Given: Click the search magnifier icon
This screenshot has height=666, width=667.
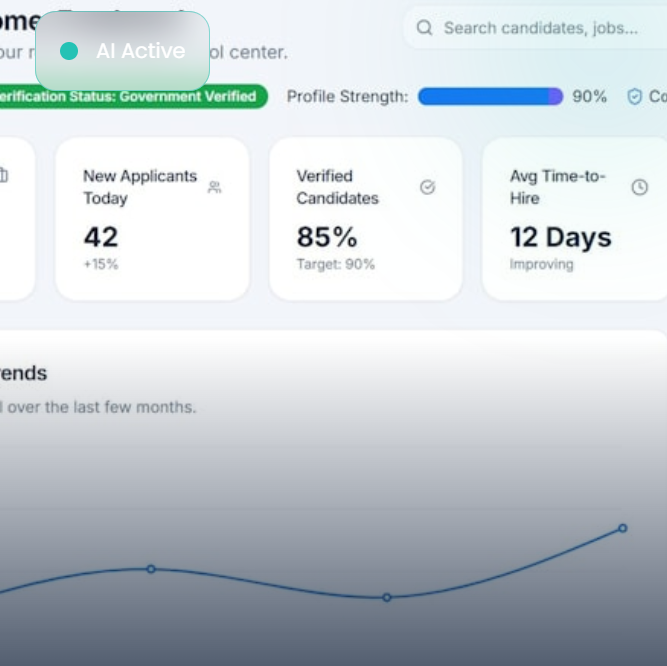Looking at the screenshot, I should (x=424, y=28).
